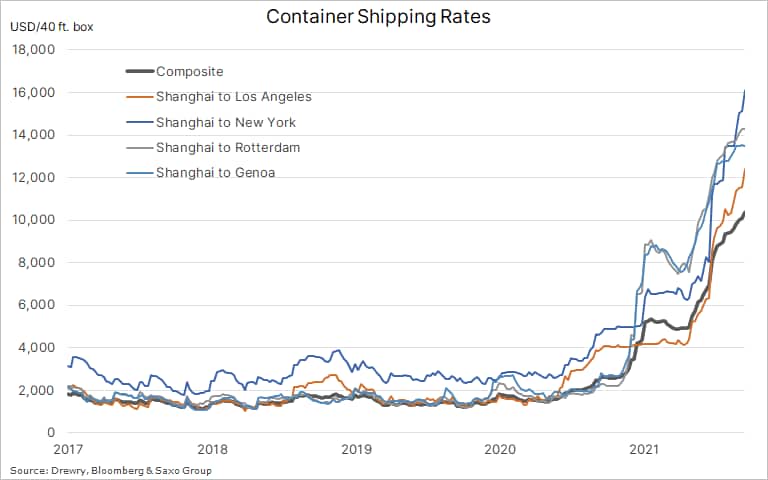This screenshot has width=768, height=480.
Task: Click the Shanghai to Genoa legend line marker
Action: [138, 174]
